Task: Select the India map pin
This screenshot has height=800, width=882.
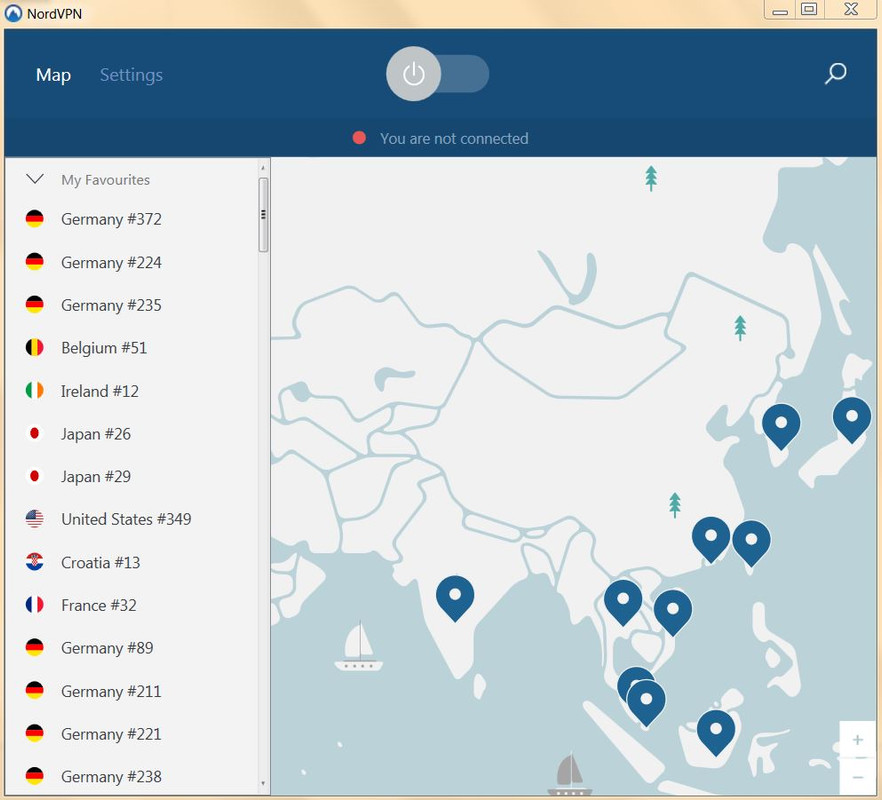Action: point(455,598)
